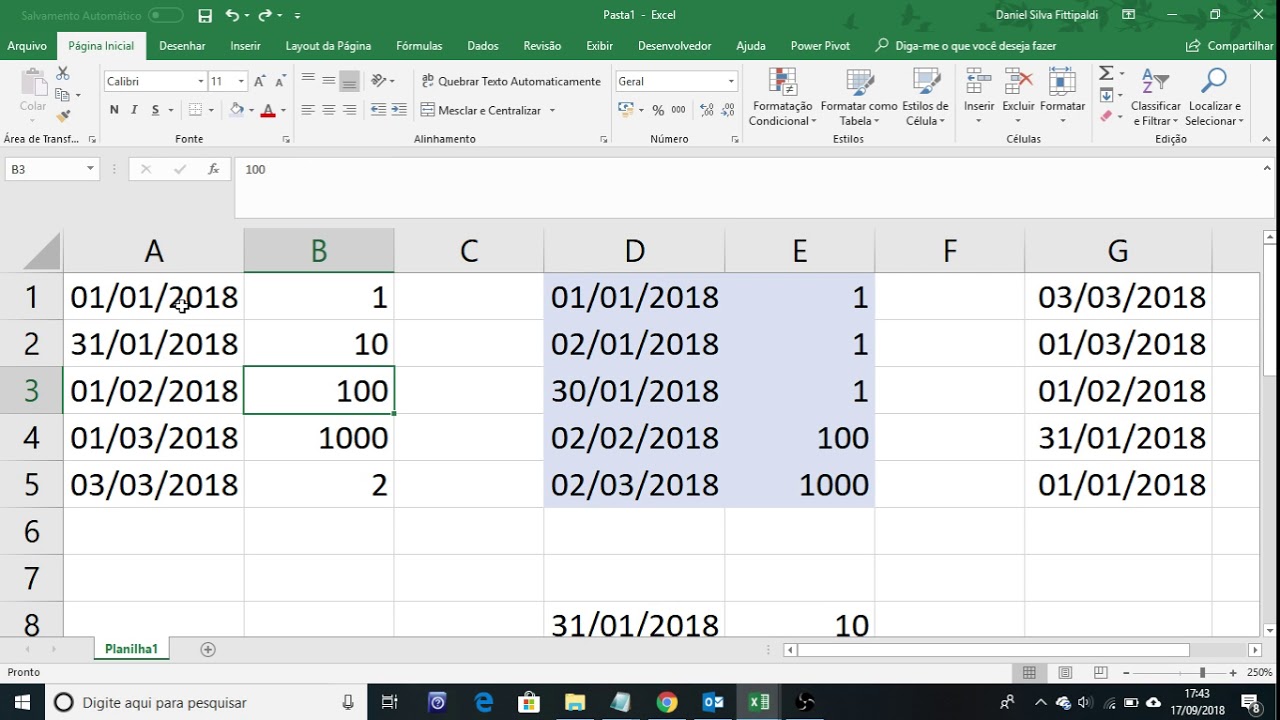Viewport: 1280px width, 720px height.
Task: Click Formatar cells button
Action: coord(1062,98)
